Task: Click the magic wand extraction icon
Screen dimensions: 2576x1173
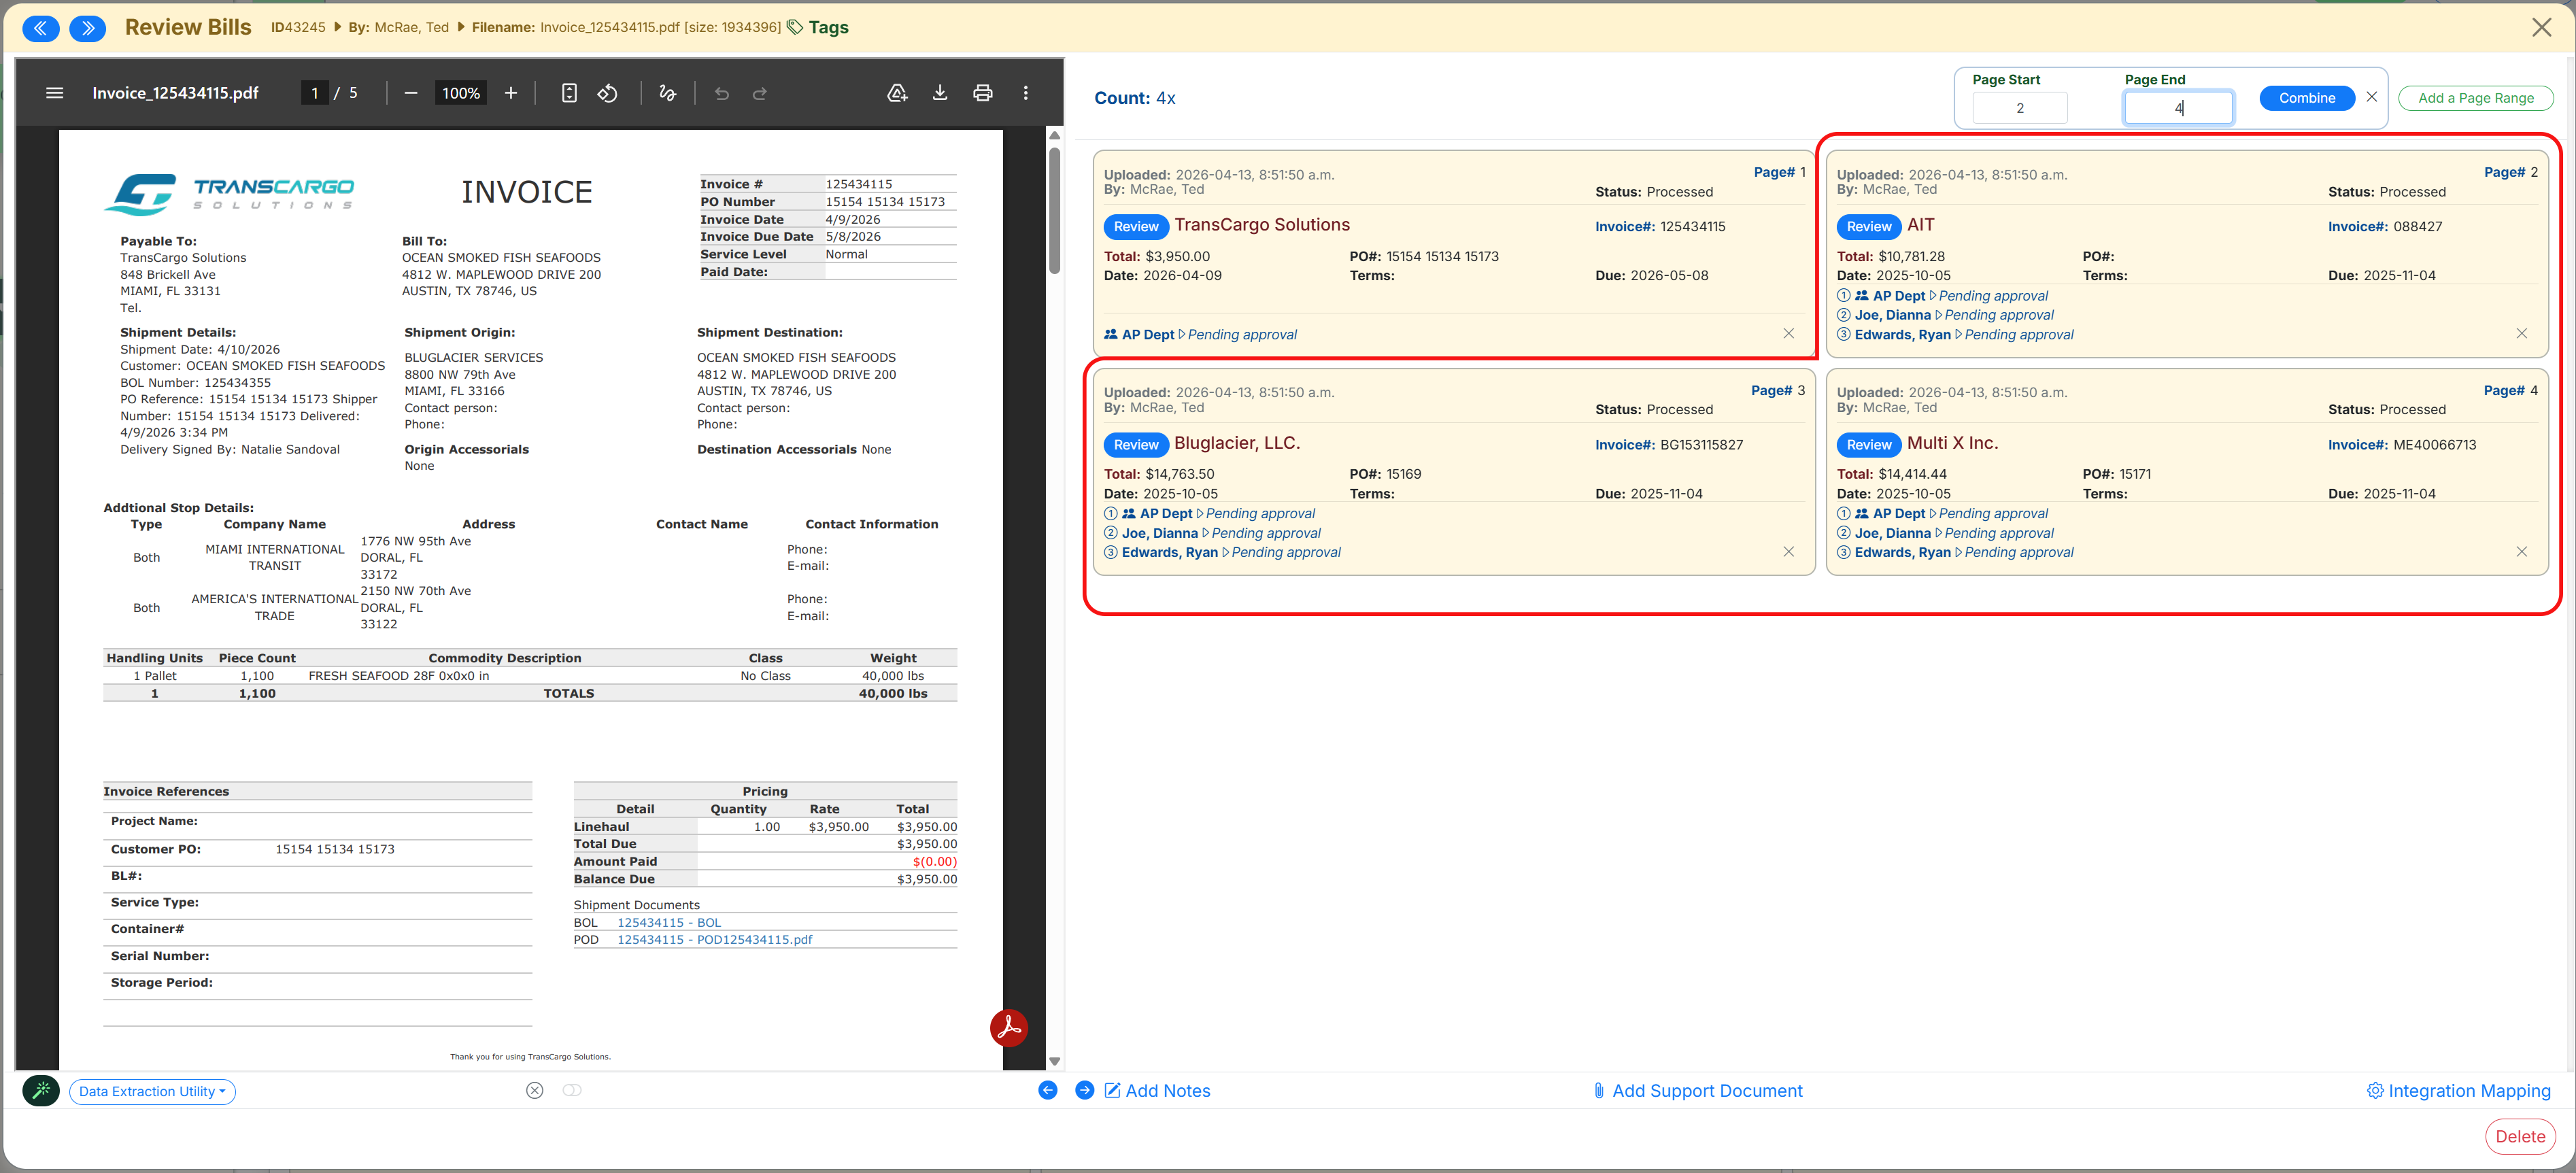Action: coord(41,1090)
